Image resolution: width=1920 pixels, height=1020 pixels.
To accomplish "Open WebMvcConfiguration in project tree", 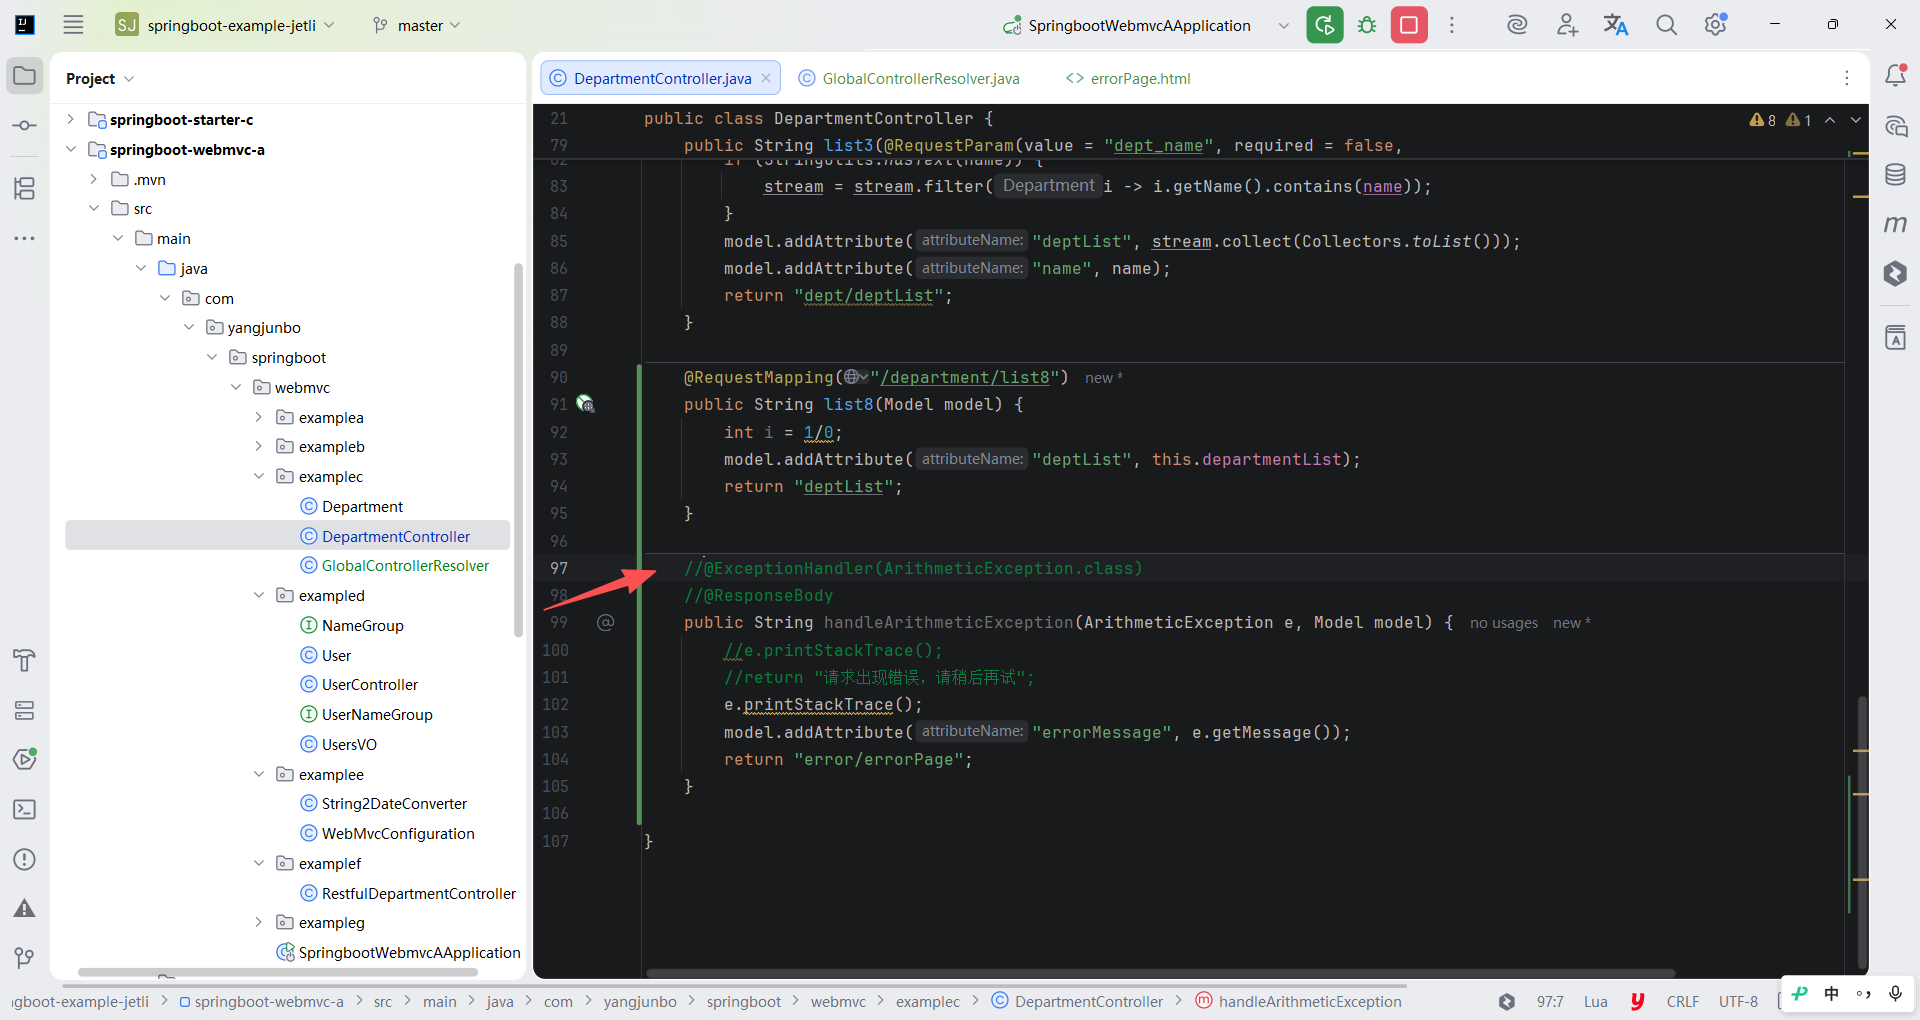I will [398, 833].
